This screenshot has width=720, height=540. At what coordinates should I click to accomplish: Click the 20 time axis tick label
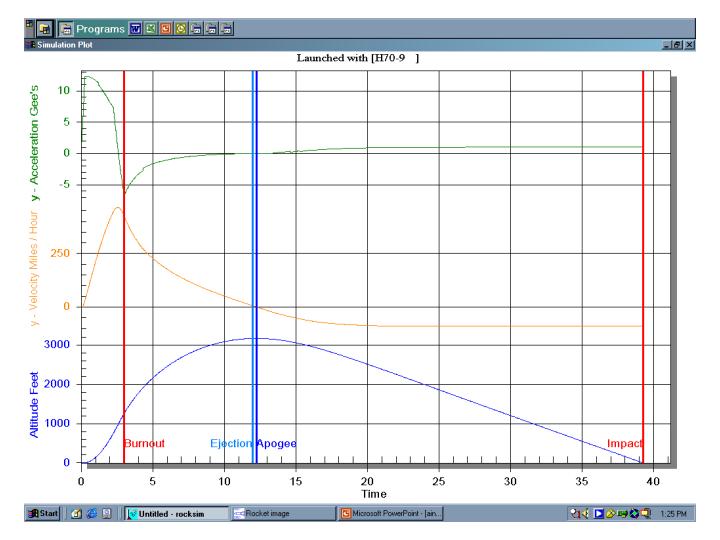(367, 481)
